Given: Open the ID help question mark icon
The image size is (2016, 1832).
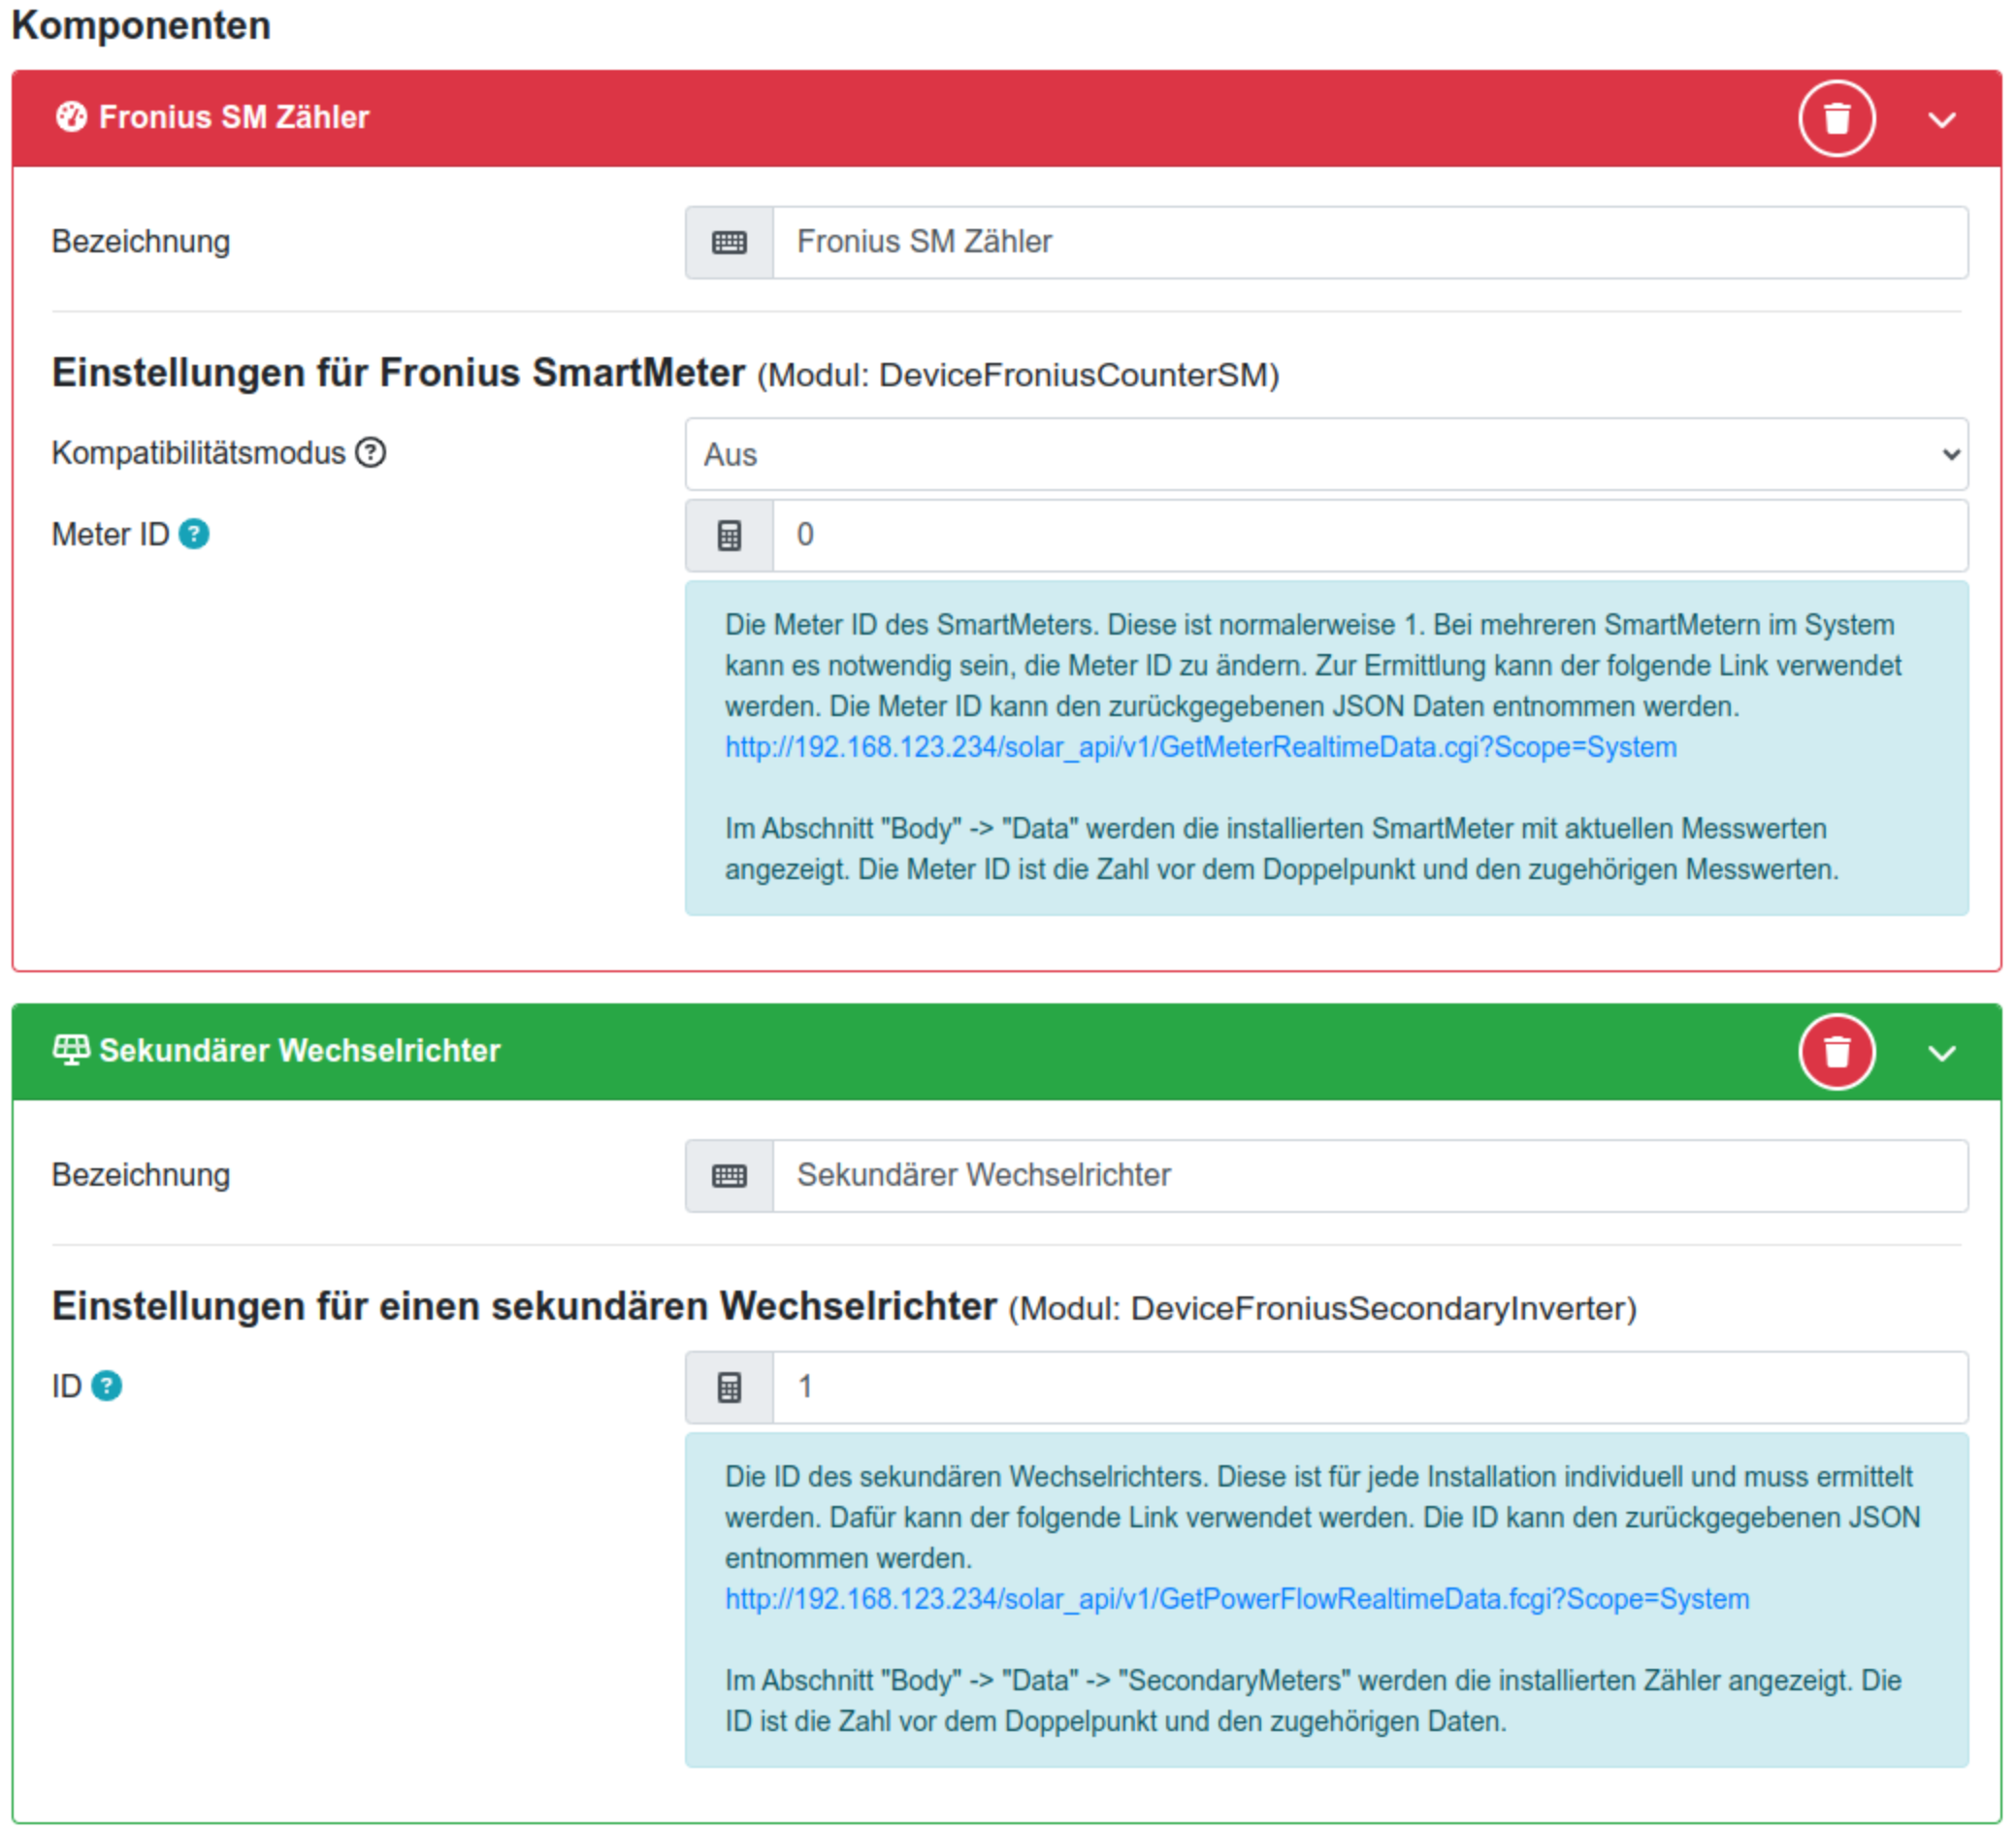Looking at the screenshot, I should (x=107, y=1387).
